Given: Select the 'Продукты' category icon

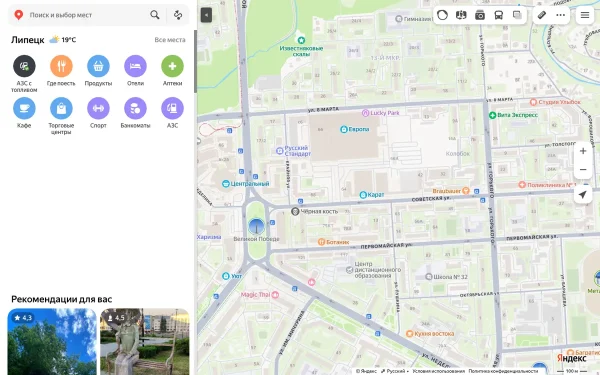Looking at the screenshot, I should pos(98,66).
